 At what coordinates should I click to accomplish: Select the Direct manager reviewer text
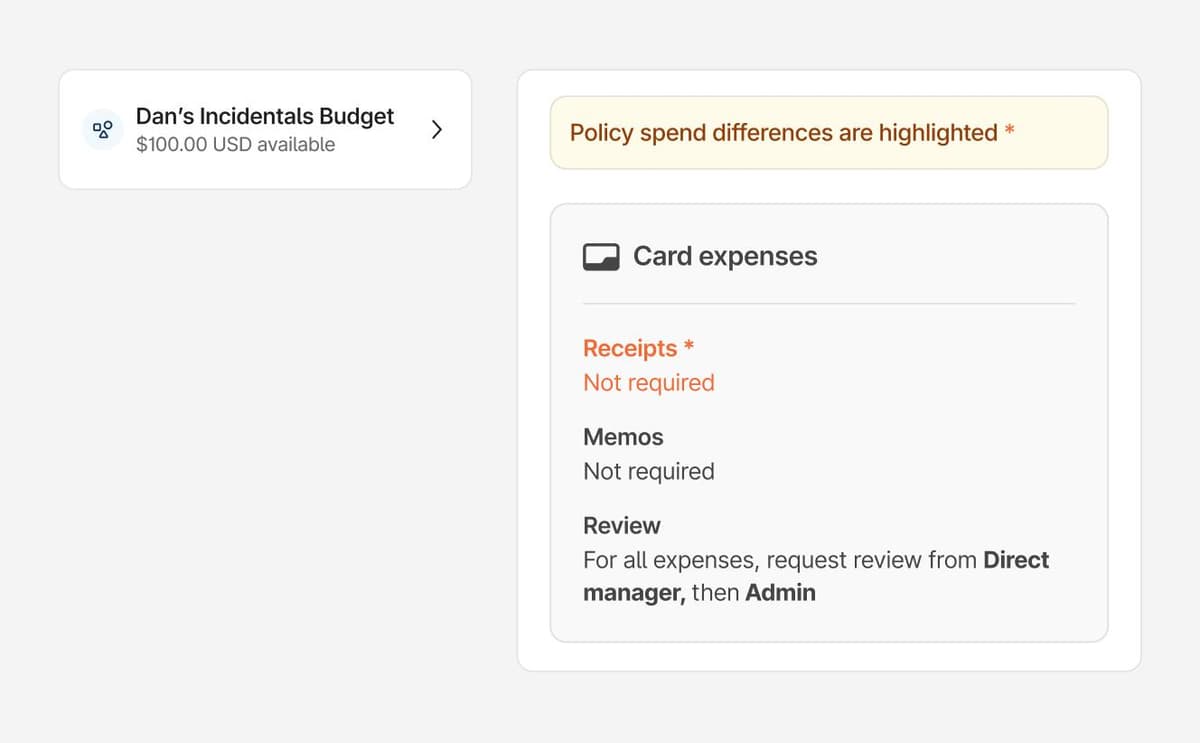(1016, 560)
